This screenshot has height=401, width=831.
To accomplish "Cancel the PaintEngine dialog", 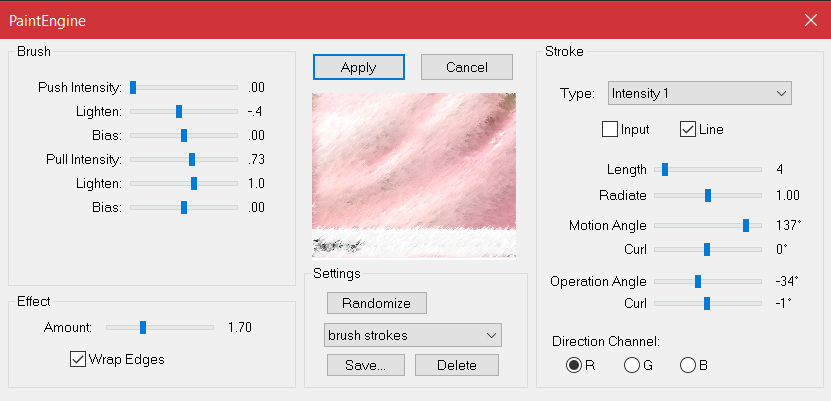I will (467, 67).
